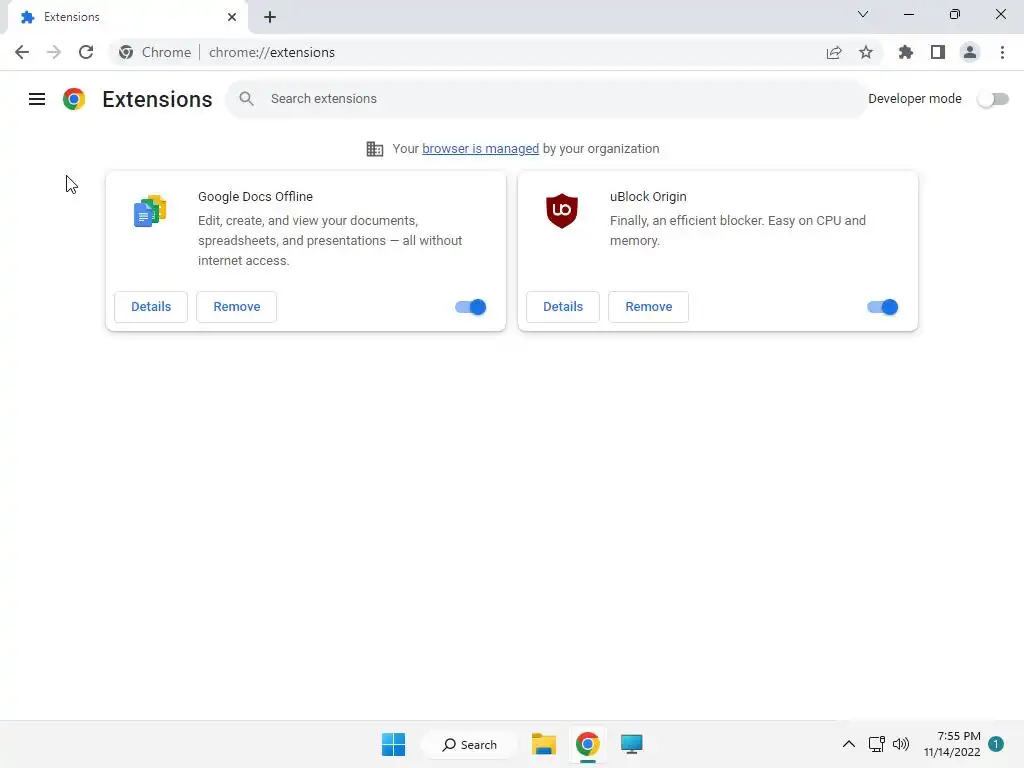Follow the 'browser is managed' link
This screenshot has width=1024, height=768.
[481, 149]
